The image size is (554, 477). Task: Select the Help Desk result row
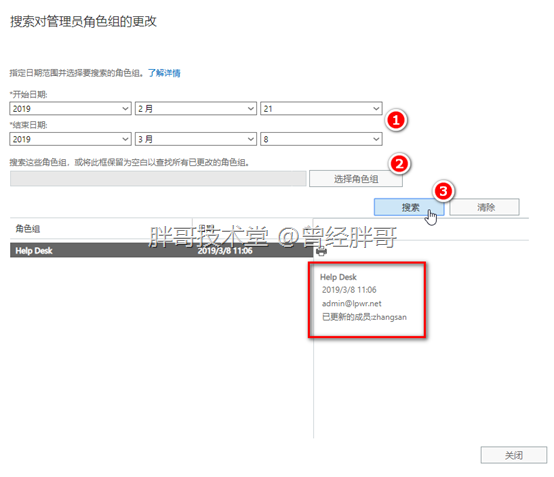[161, 251]
